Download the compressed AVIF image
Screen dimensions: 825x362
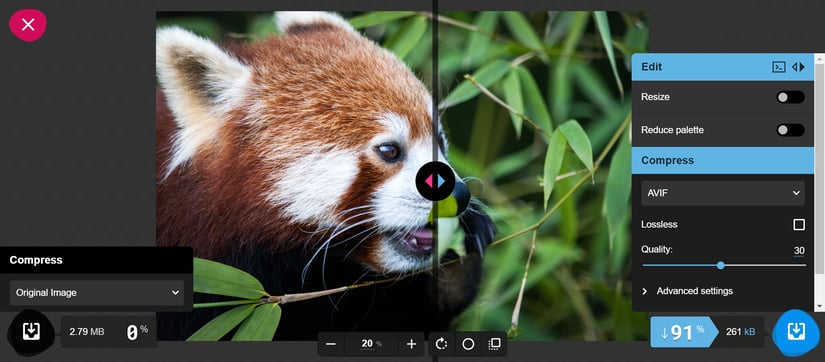pos(796,331)
